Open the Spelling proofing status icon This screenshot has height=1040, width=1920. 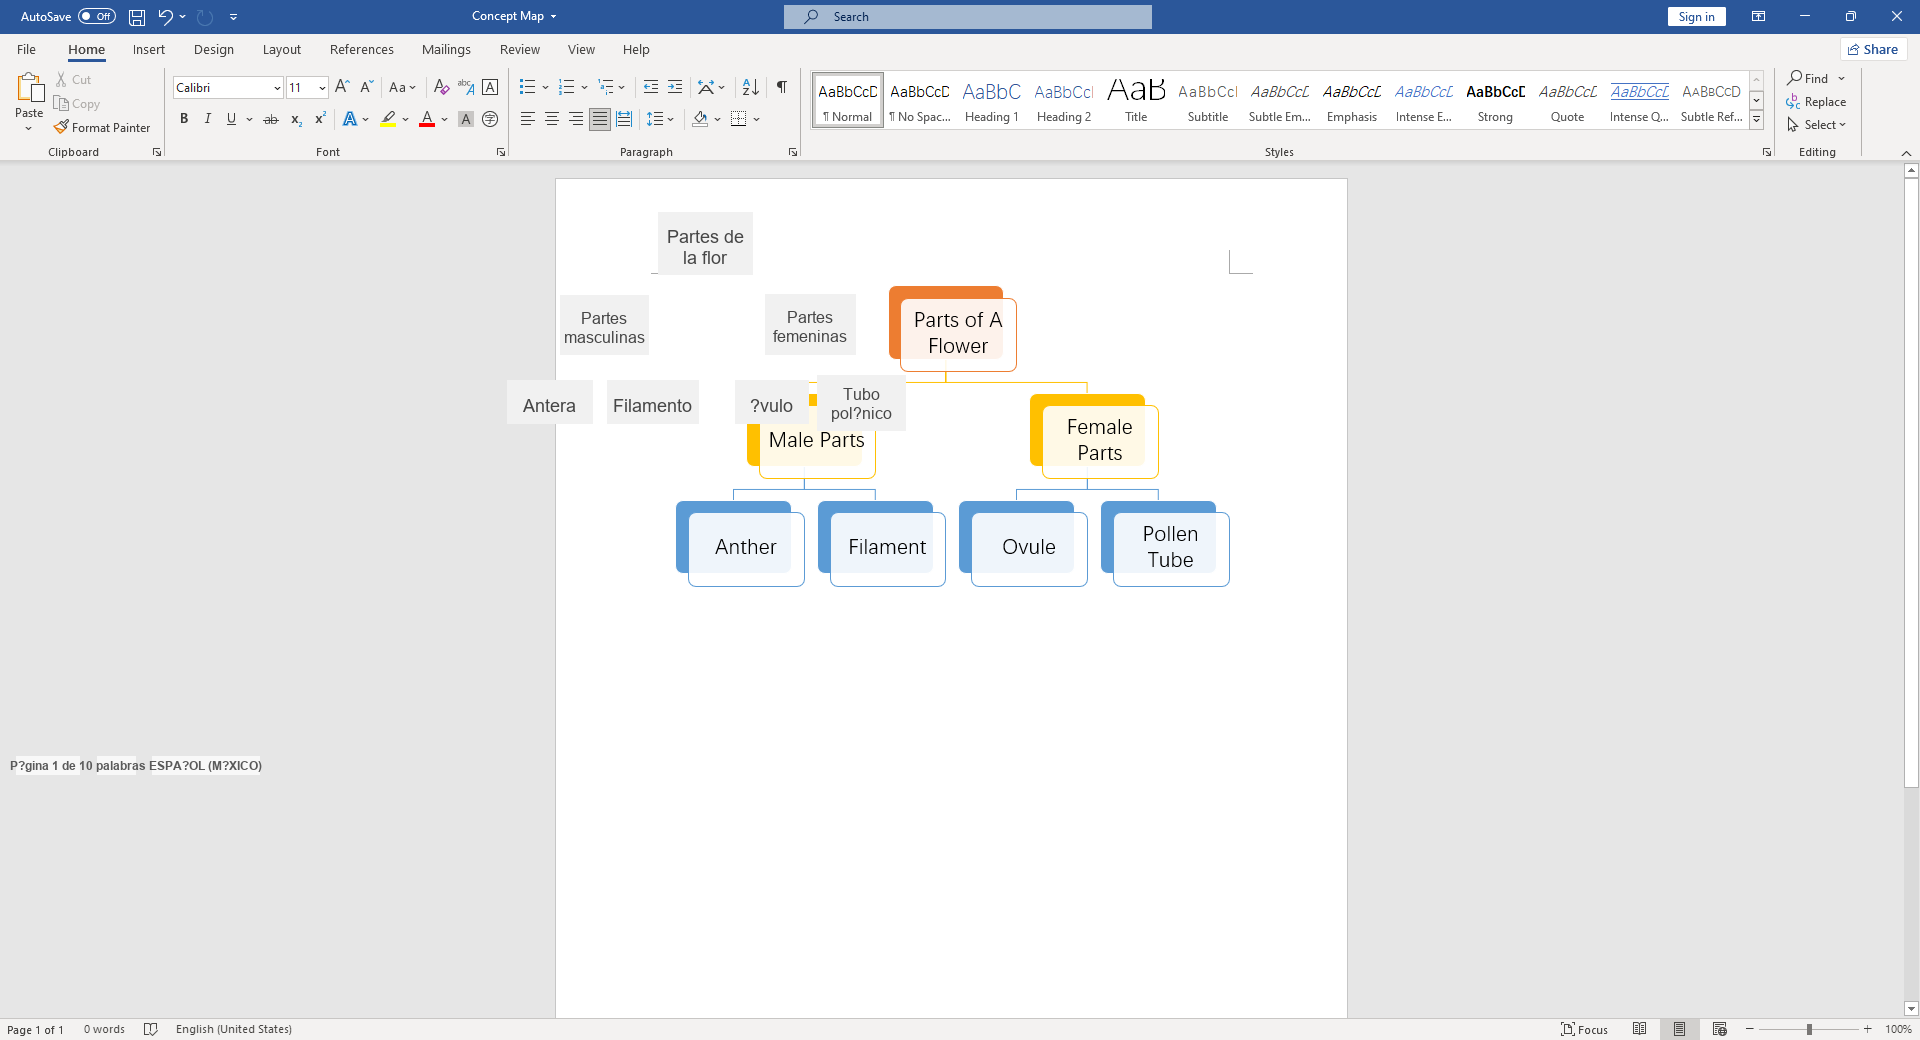tap(151, 1029)
